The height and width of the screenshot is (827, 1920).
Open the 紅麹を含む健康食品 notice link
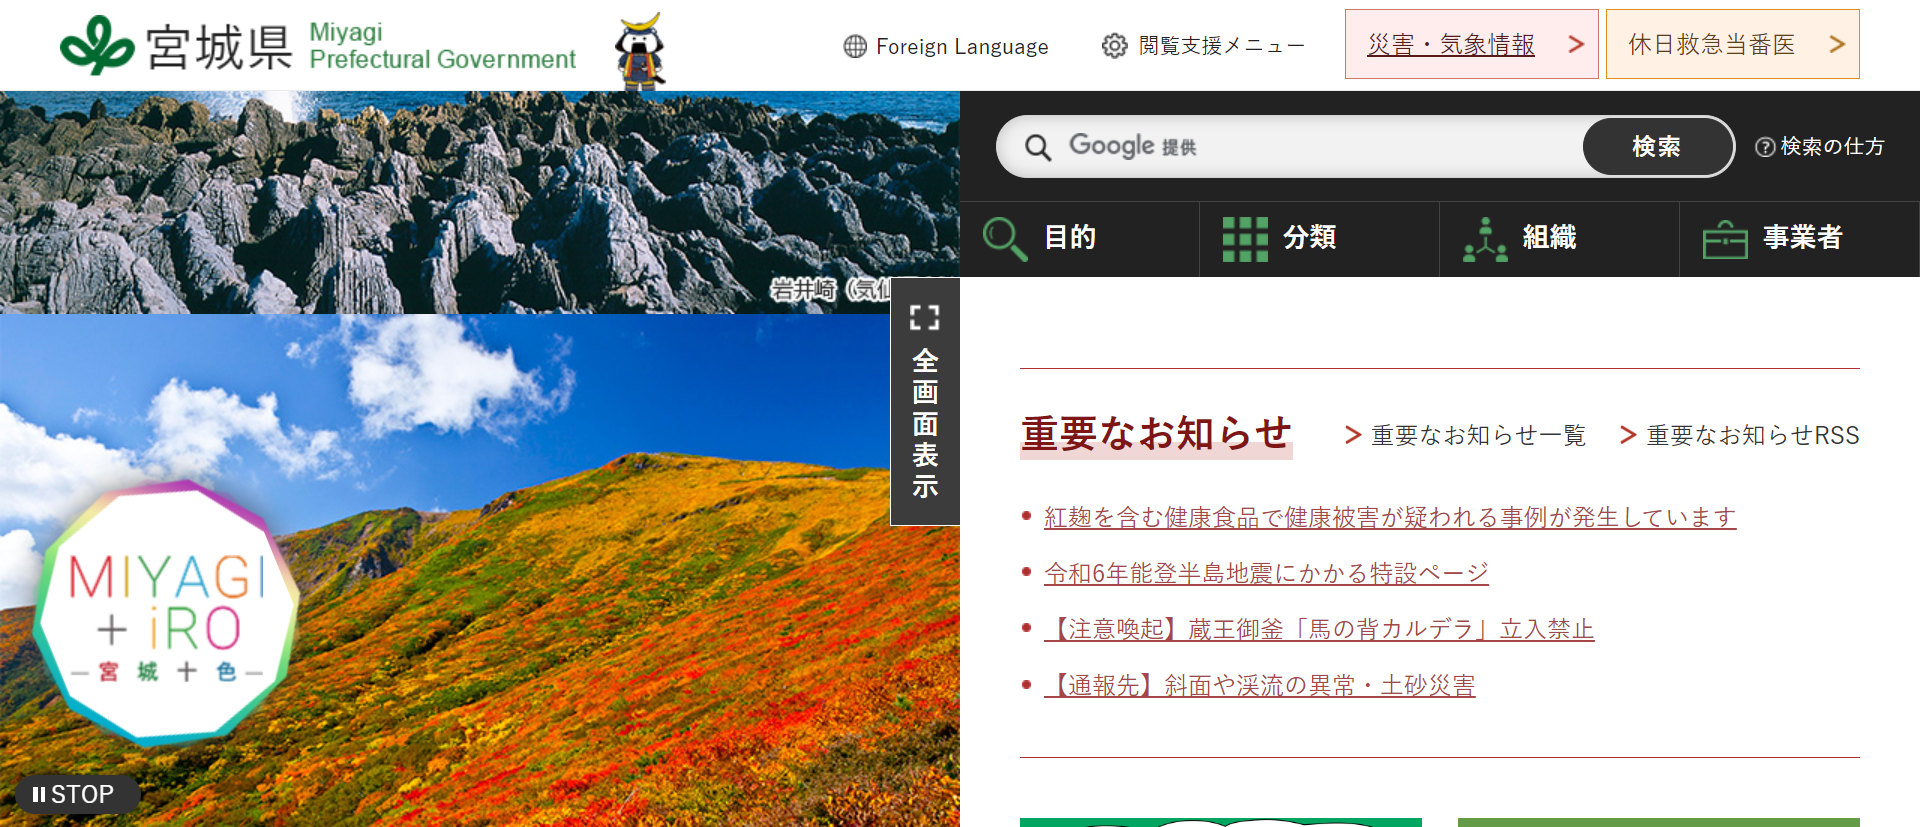[1390, 517]
